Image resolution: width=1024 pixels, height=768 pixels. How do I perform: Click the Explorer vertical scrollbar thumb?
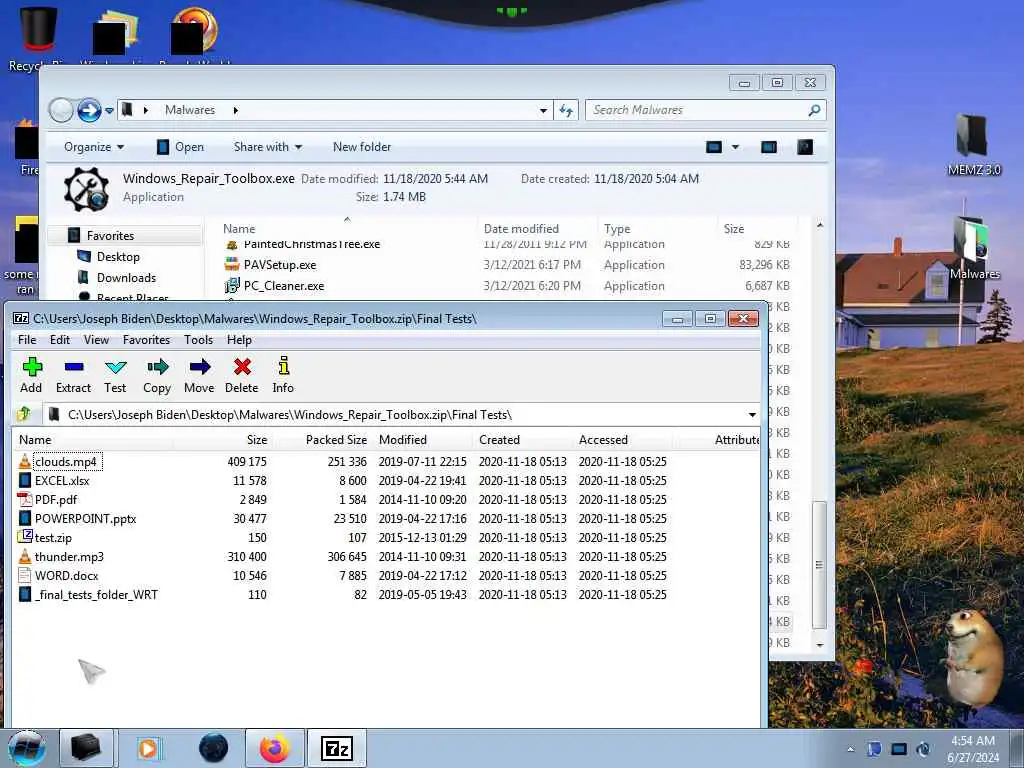tap(820, 565)
